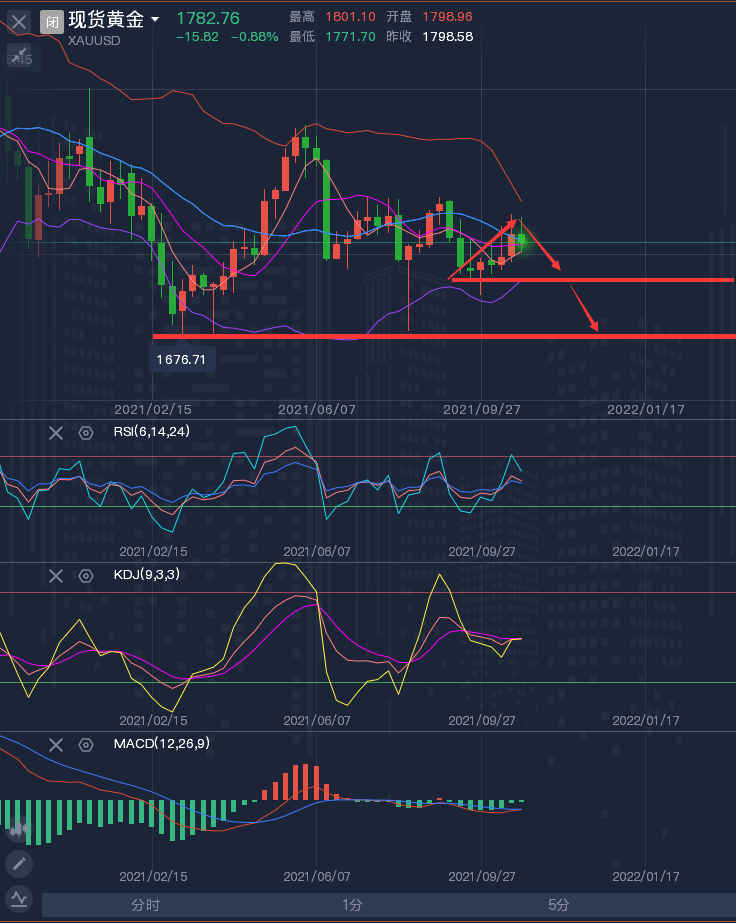Select the pencil drawing tool

(19, 863)
